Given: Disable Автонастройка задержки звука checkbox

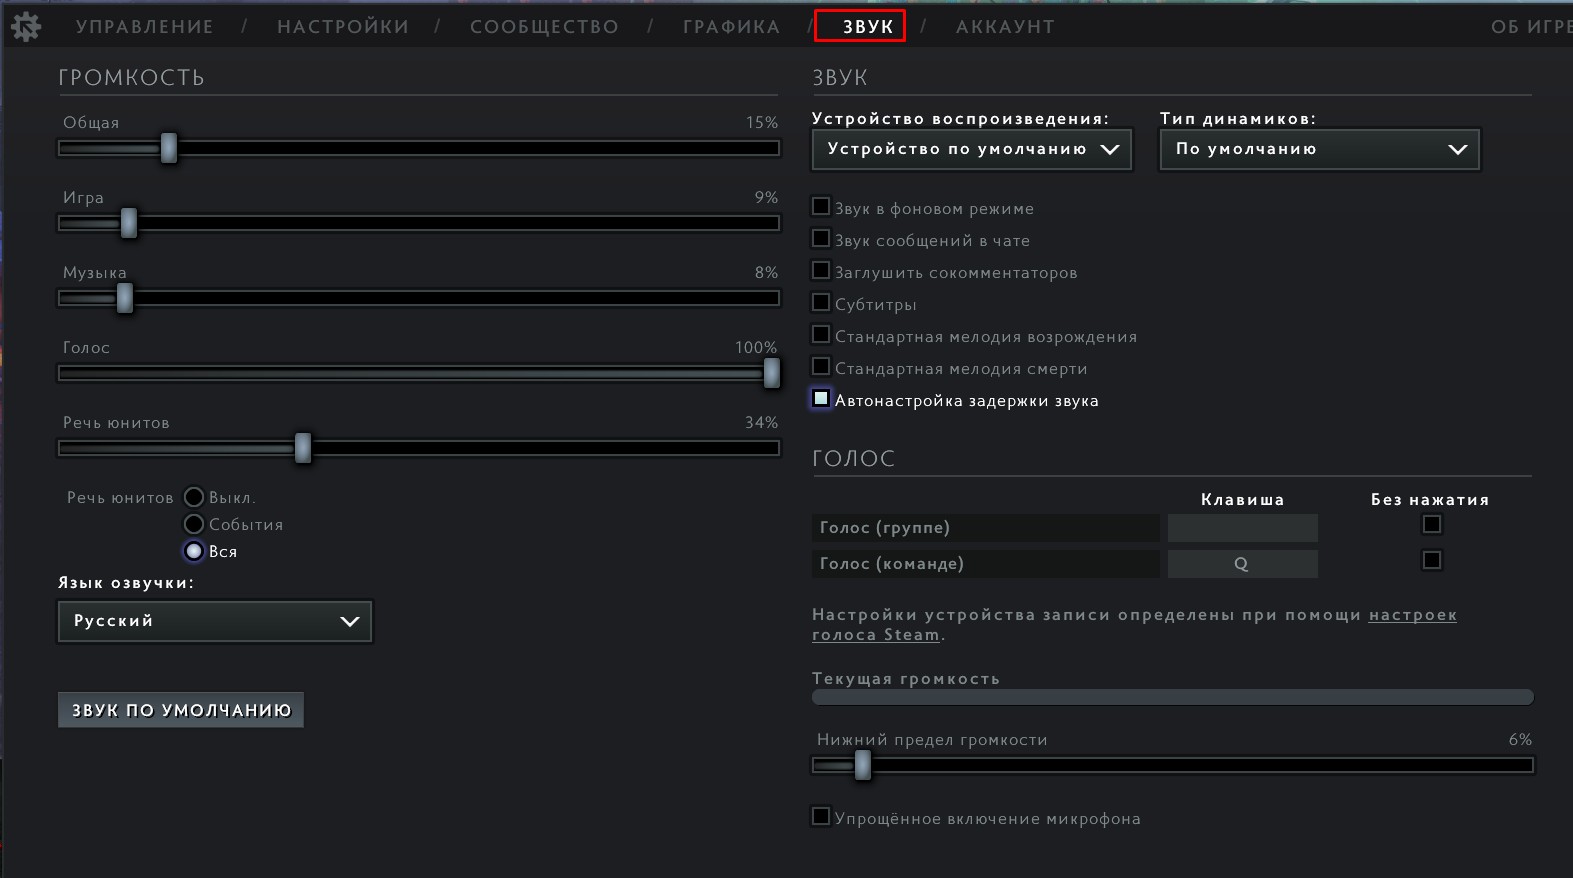Looking at the screenshot, I should click(x=821, y=398).
